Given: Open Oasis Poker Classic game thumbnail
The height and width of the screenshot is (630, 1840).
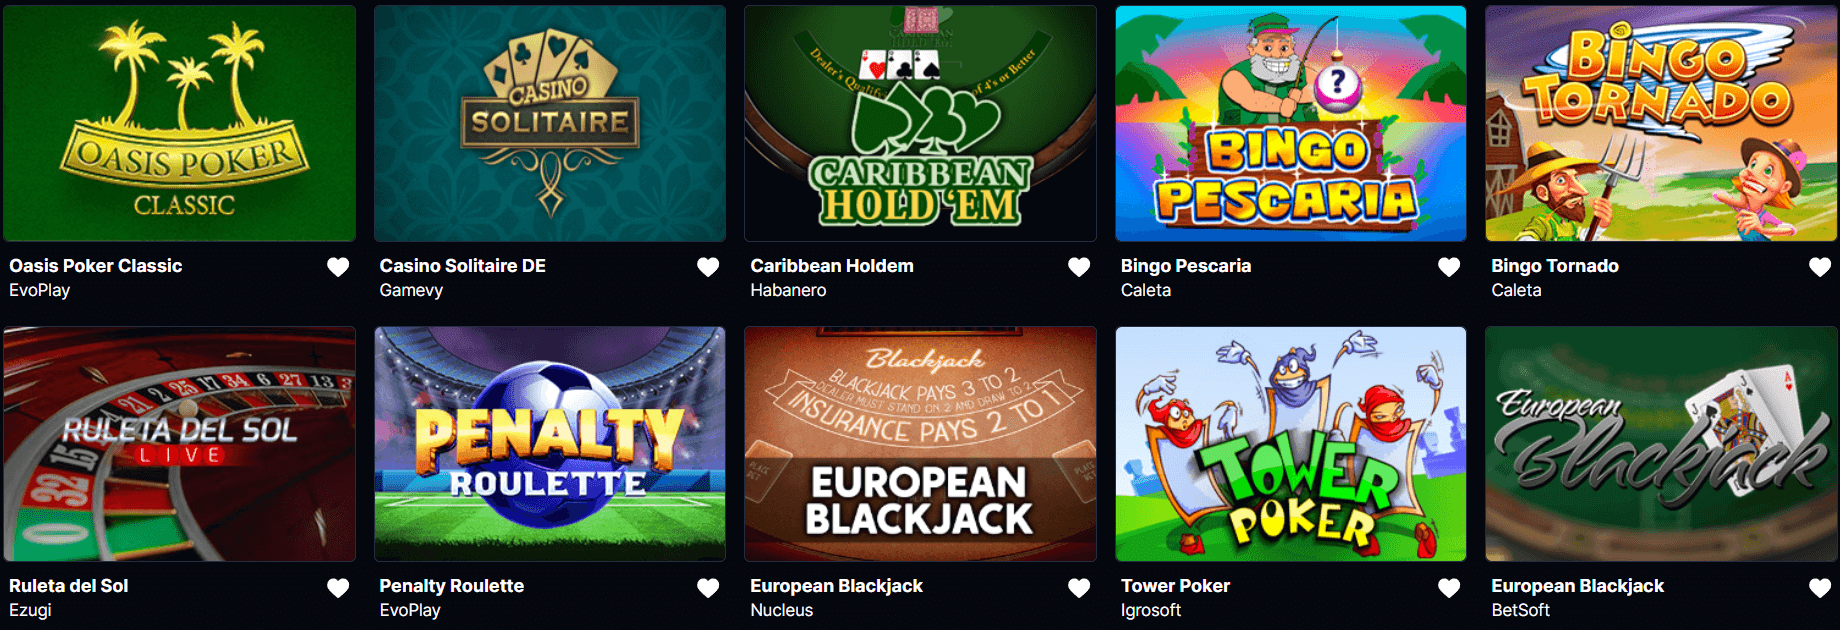Looking at the screenshot, I should click(180, 123).
